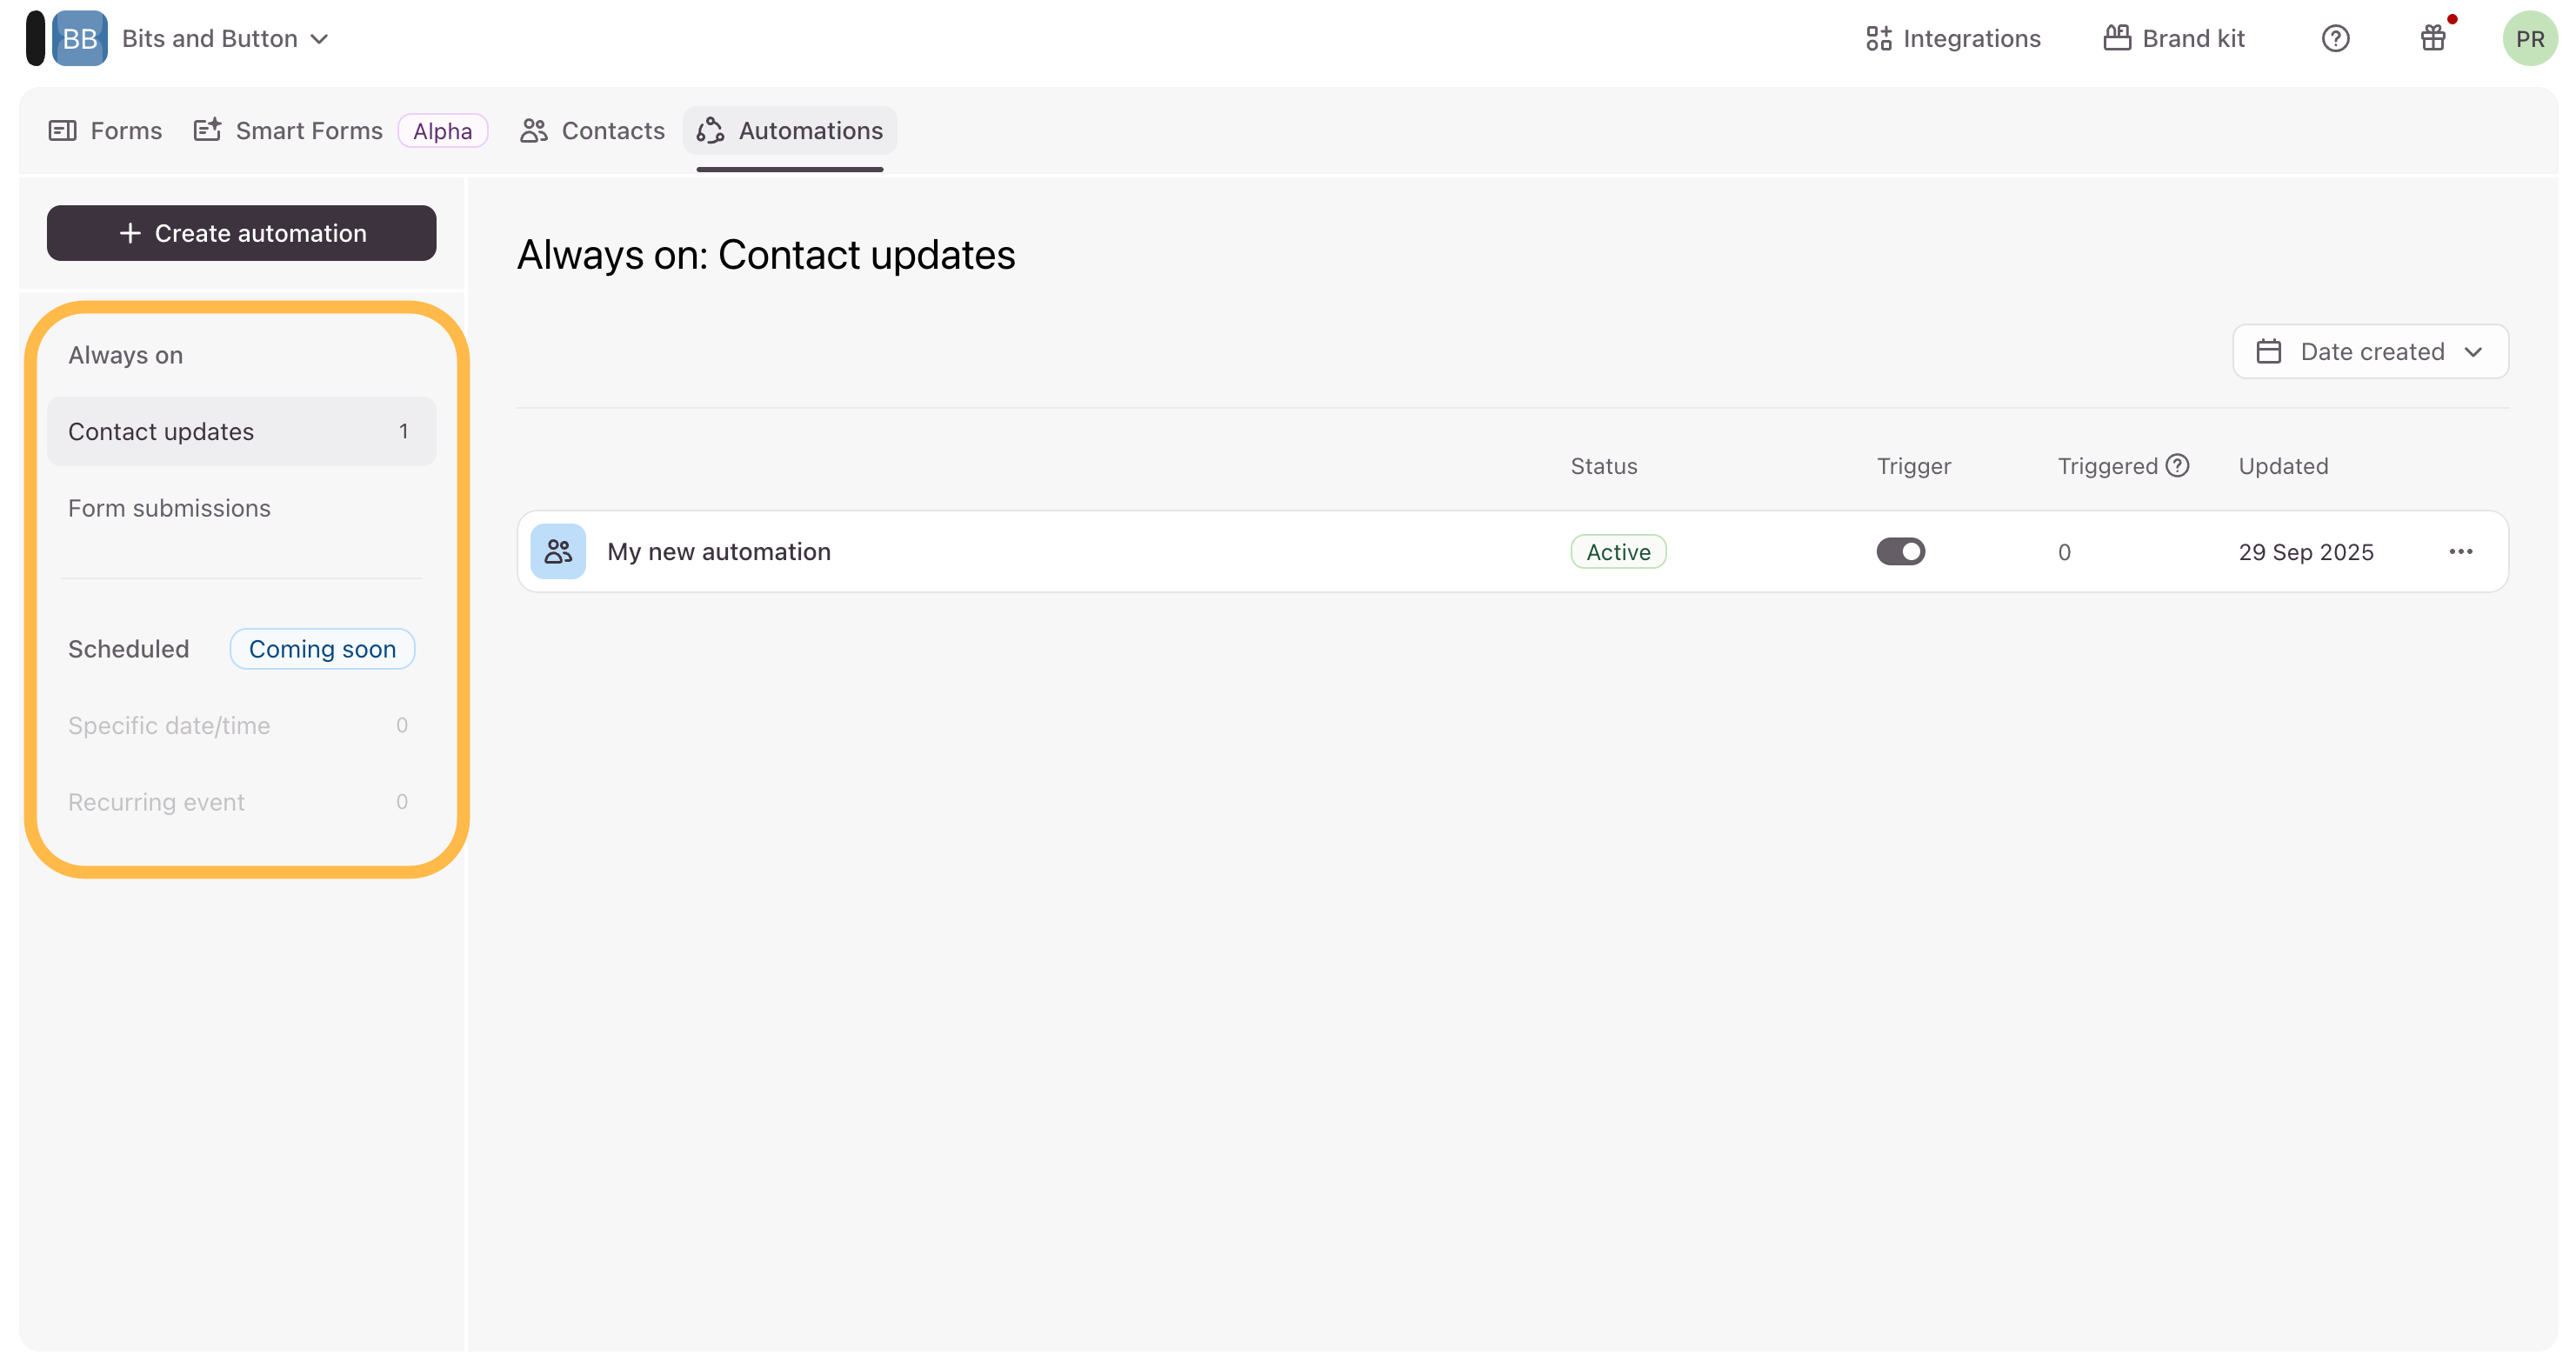The image size is (2576, 1362).
Task: Click the calendar icon in sort control
Action: coord(2268,352)
